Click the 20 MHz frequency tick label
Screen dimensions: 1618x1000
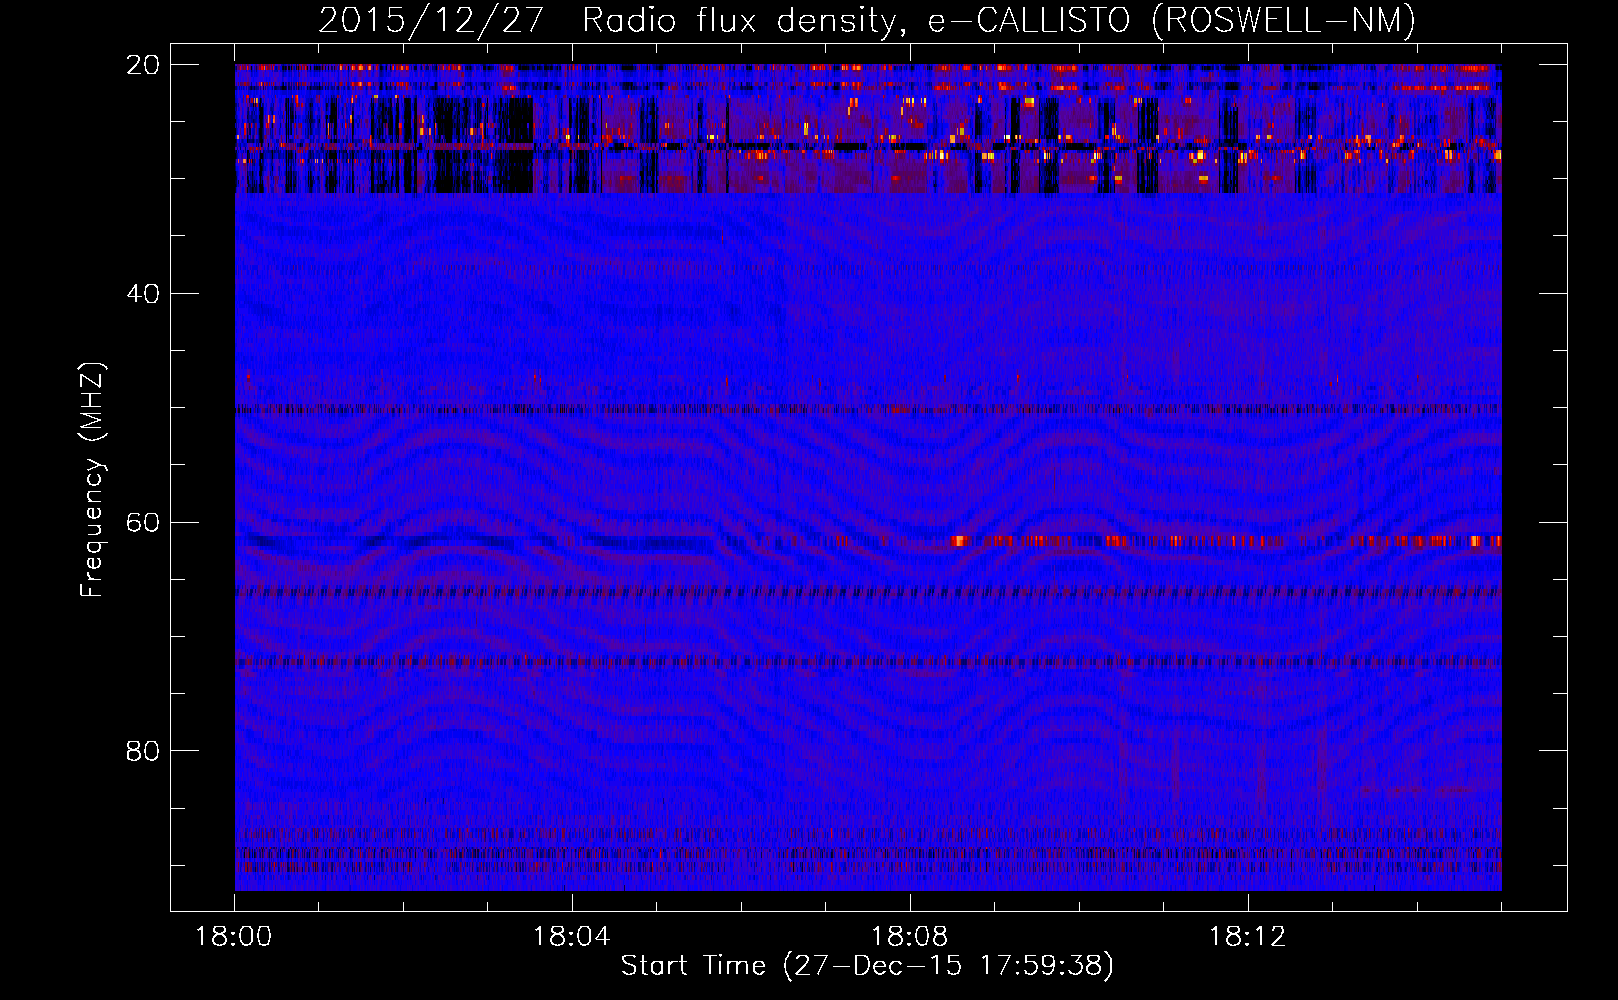[143, 65]
